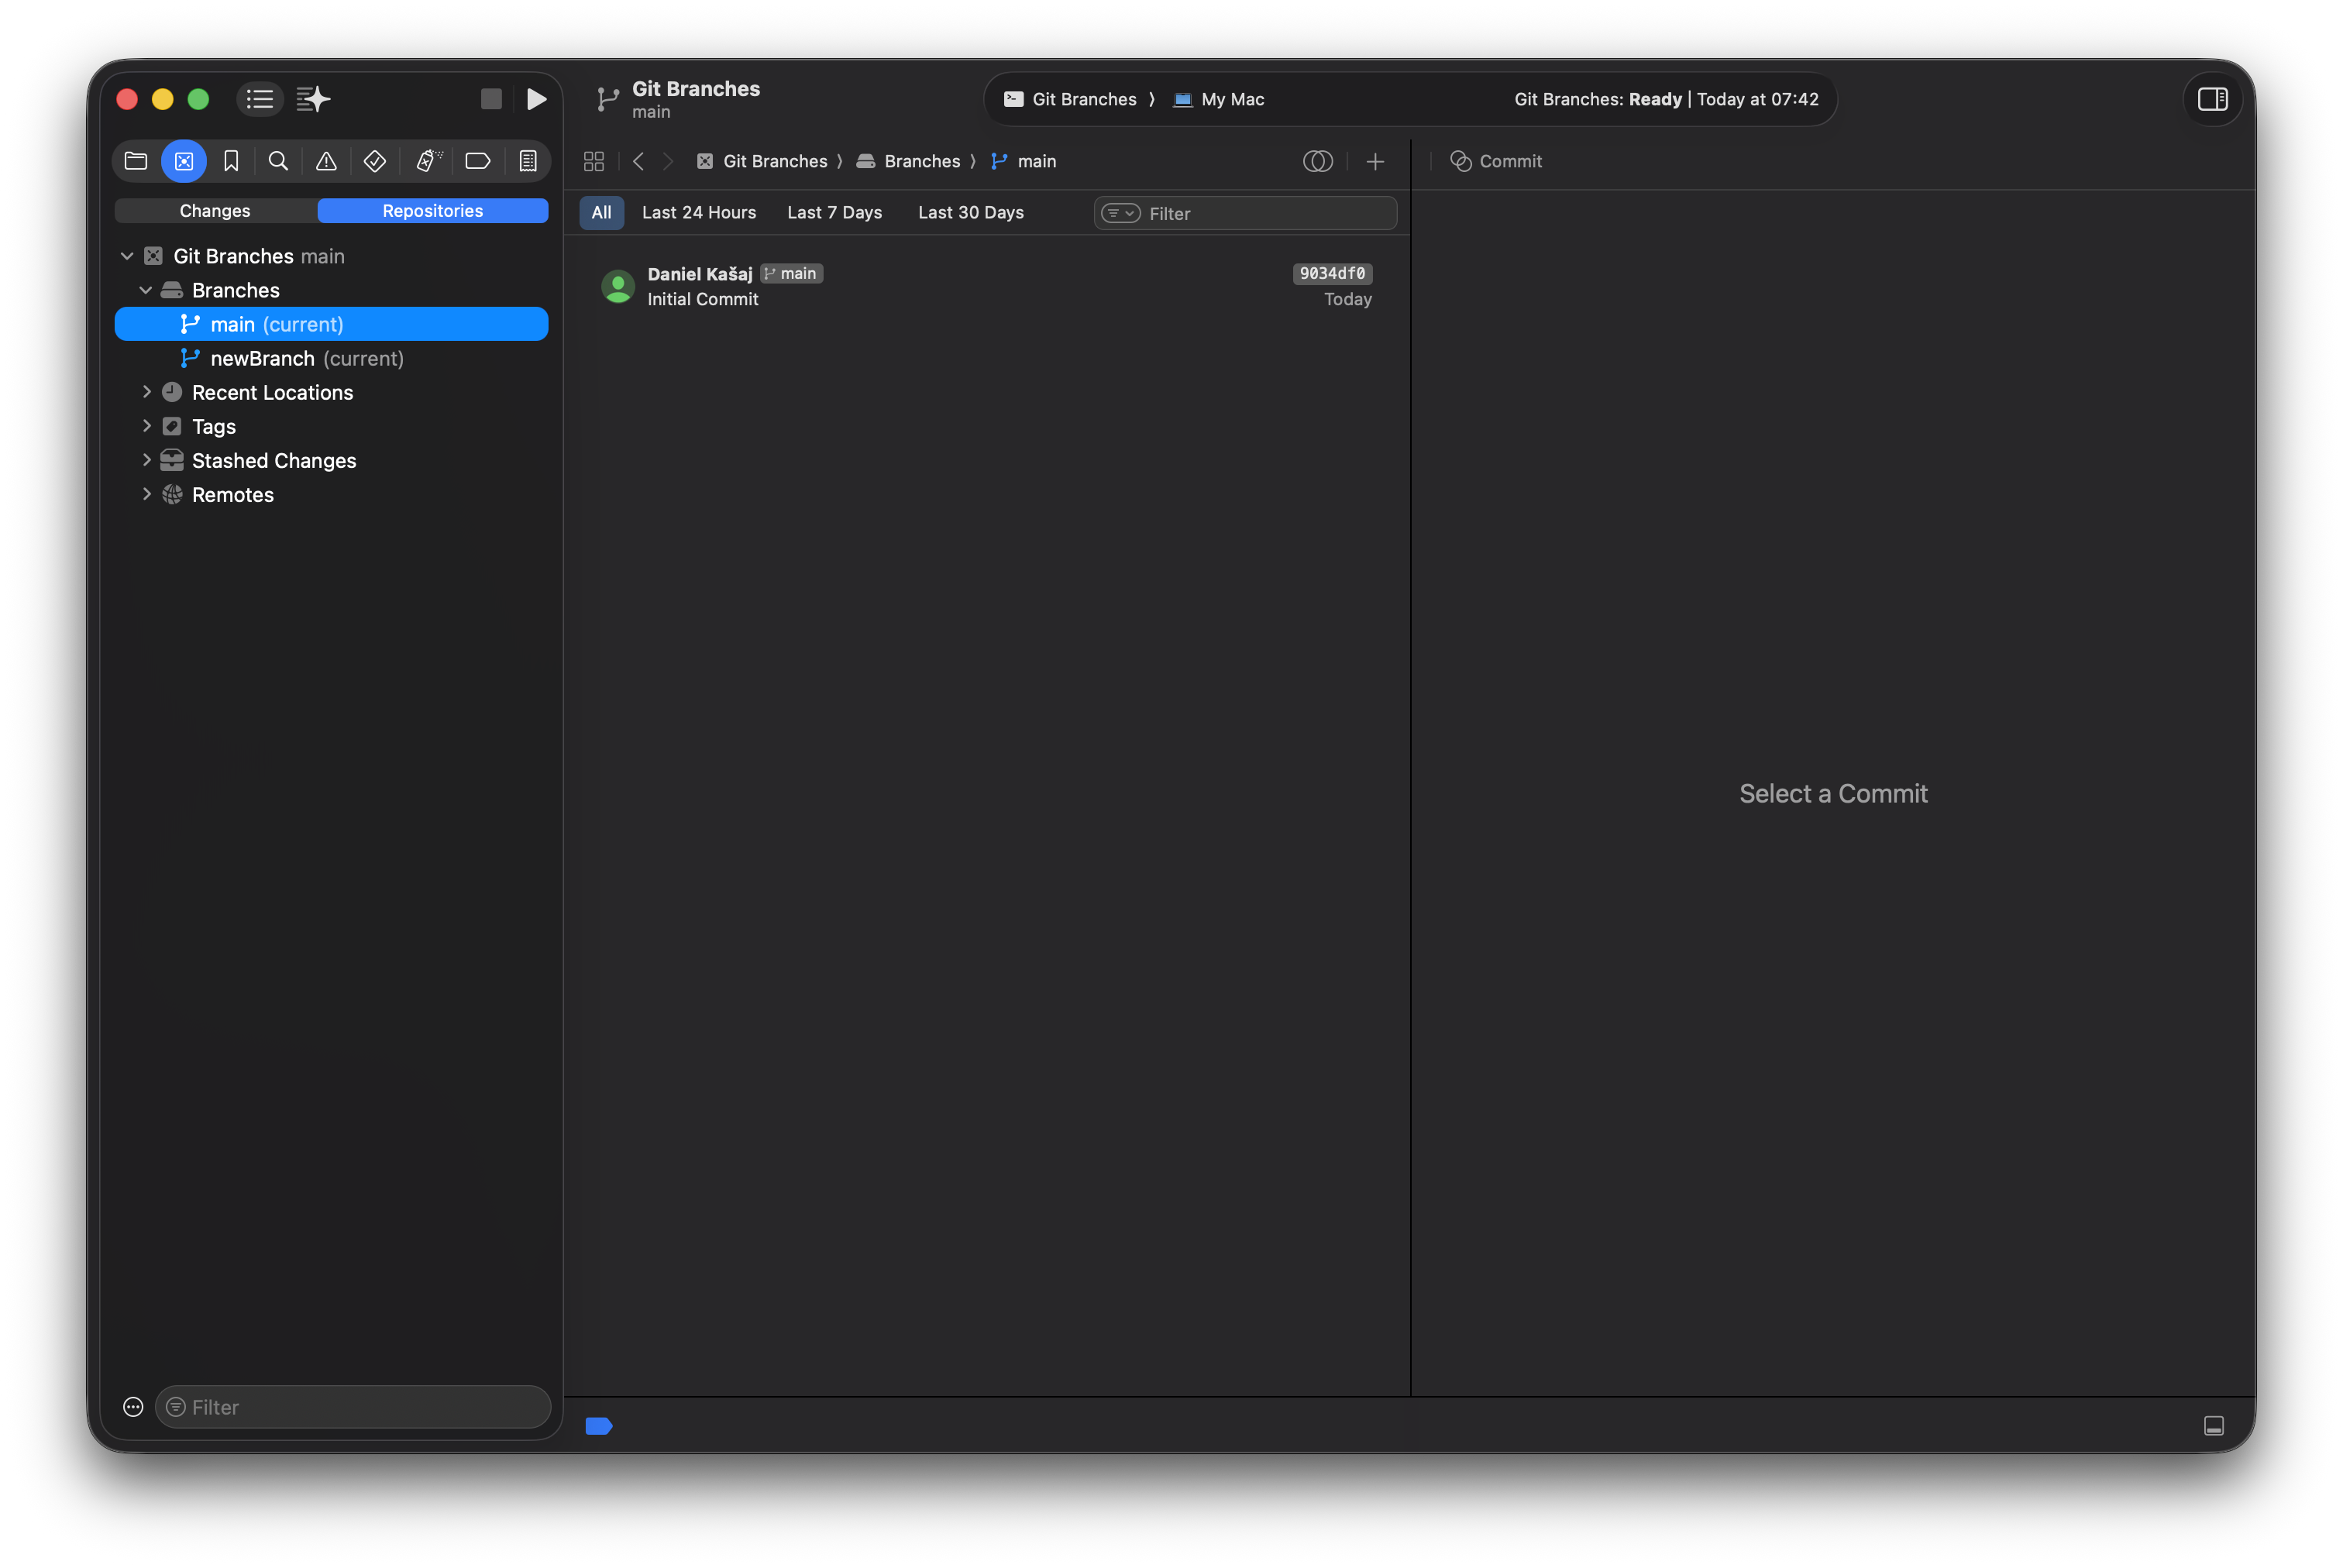Screen dimensions: 2343x1568
Task: Select the Bookmark navigator icon
Action: click(x=231, y=160)
